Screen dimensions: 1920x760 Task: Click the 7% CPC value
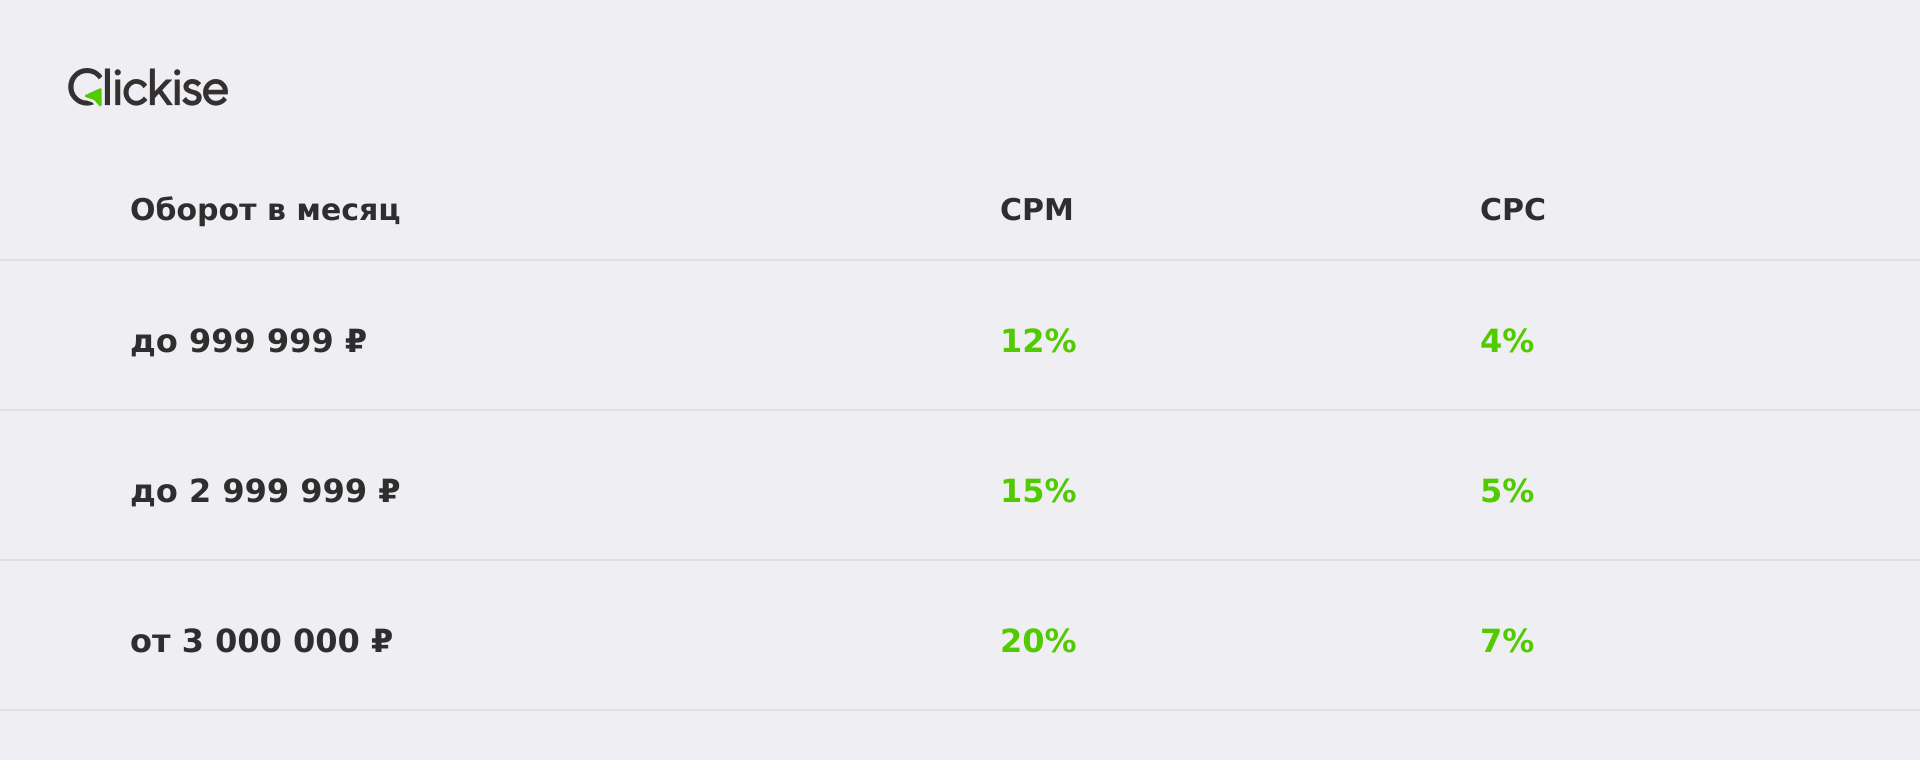(x=1507, y=641)
